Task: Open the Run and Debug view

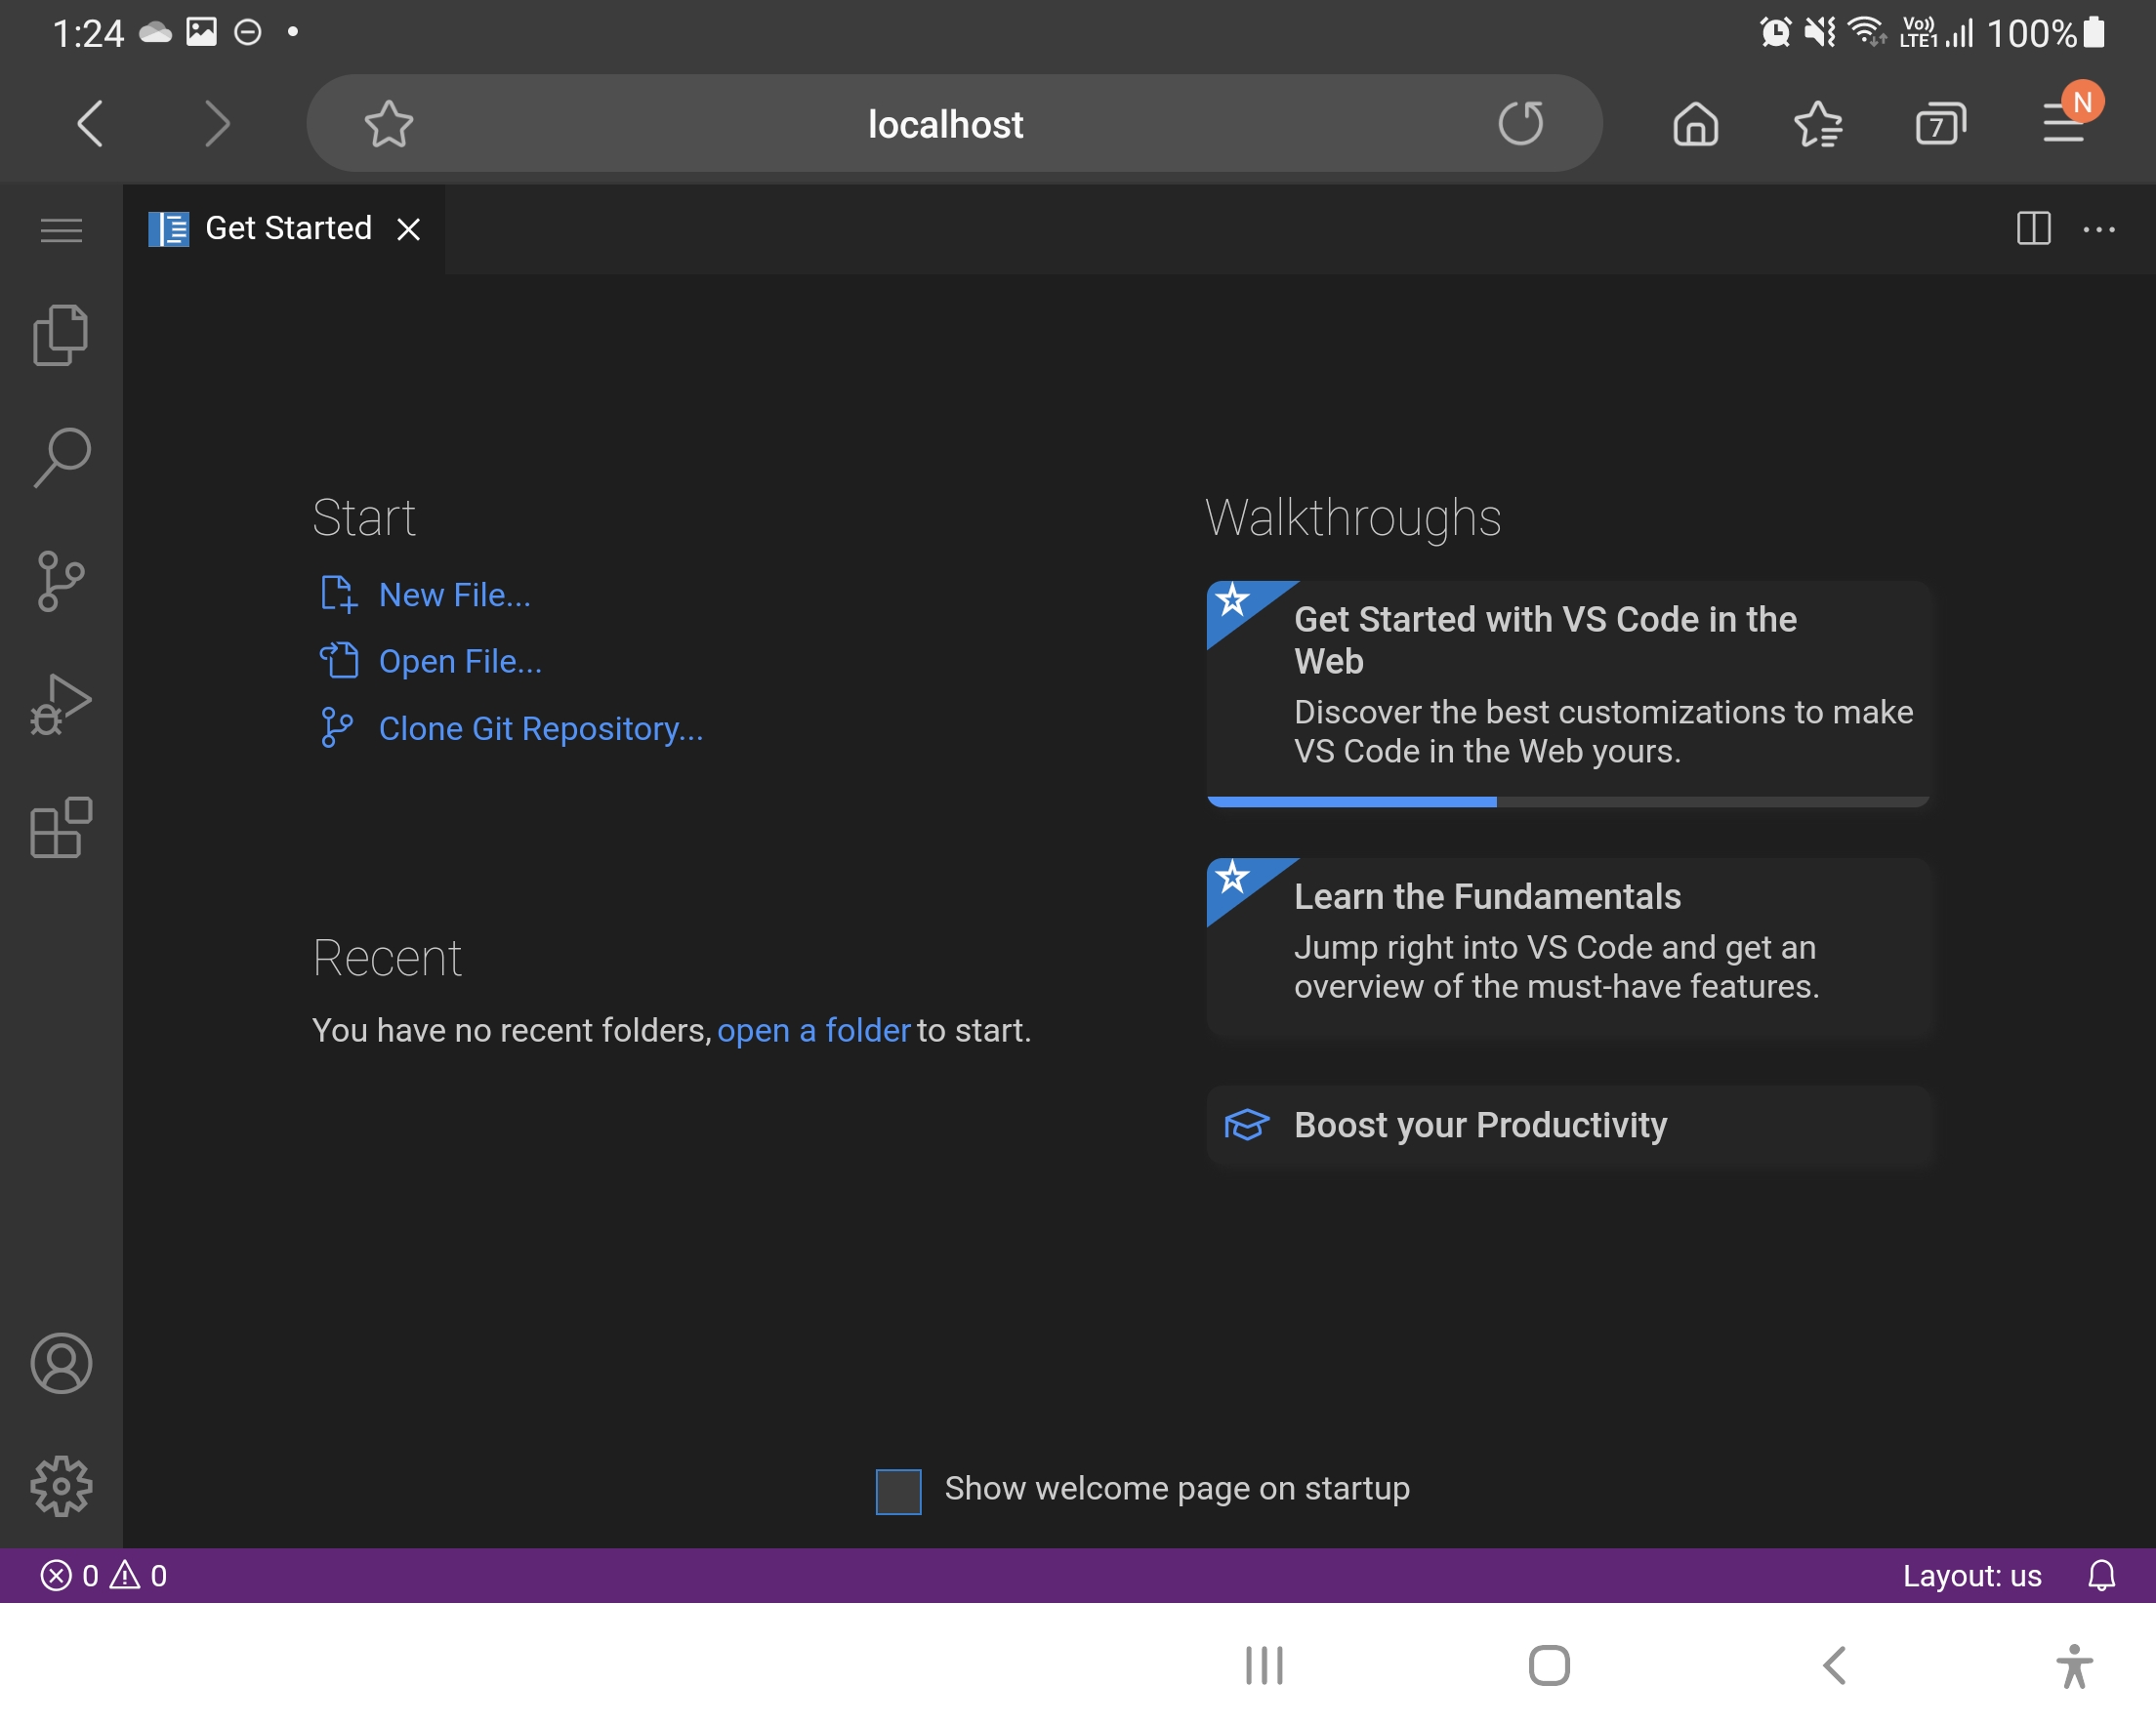Action: click(61, 704)
